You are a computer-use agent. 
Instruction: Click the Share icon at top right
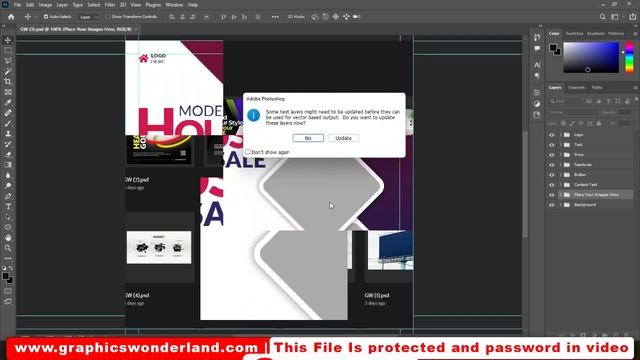tap(632, 17)
